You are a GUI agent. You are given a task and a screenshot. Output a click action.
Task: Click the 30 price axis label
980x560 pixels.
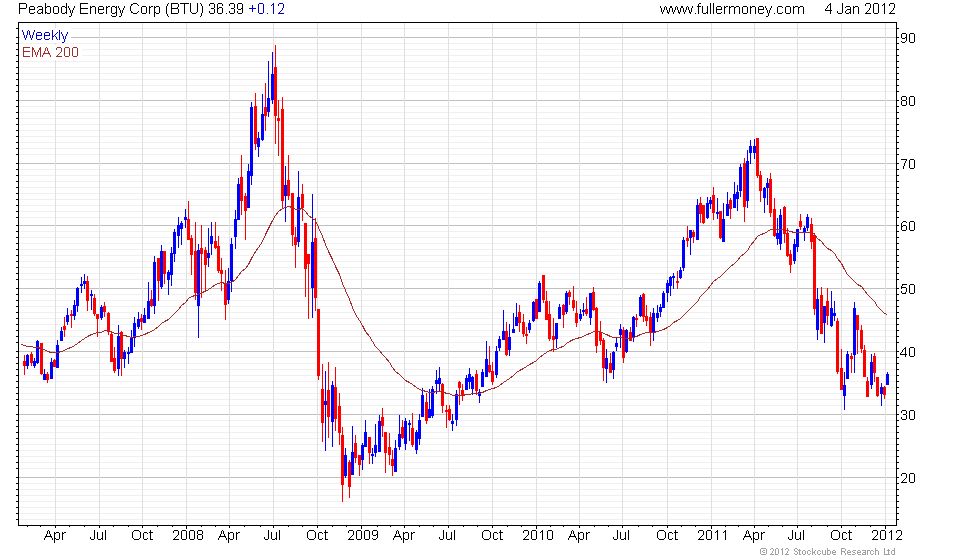(908, 415)
